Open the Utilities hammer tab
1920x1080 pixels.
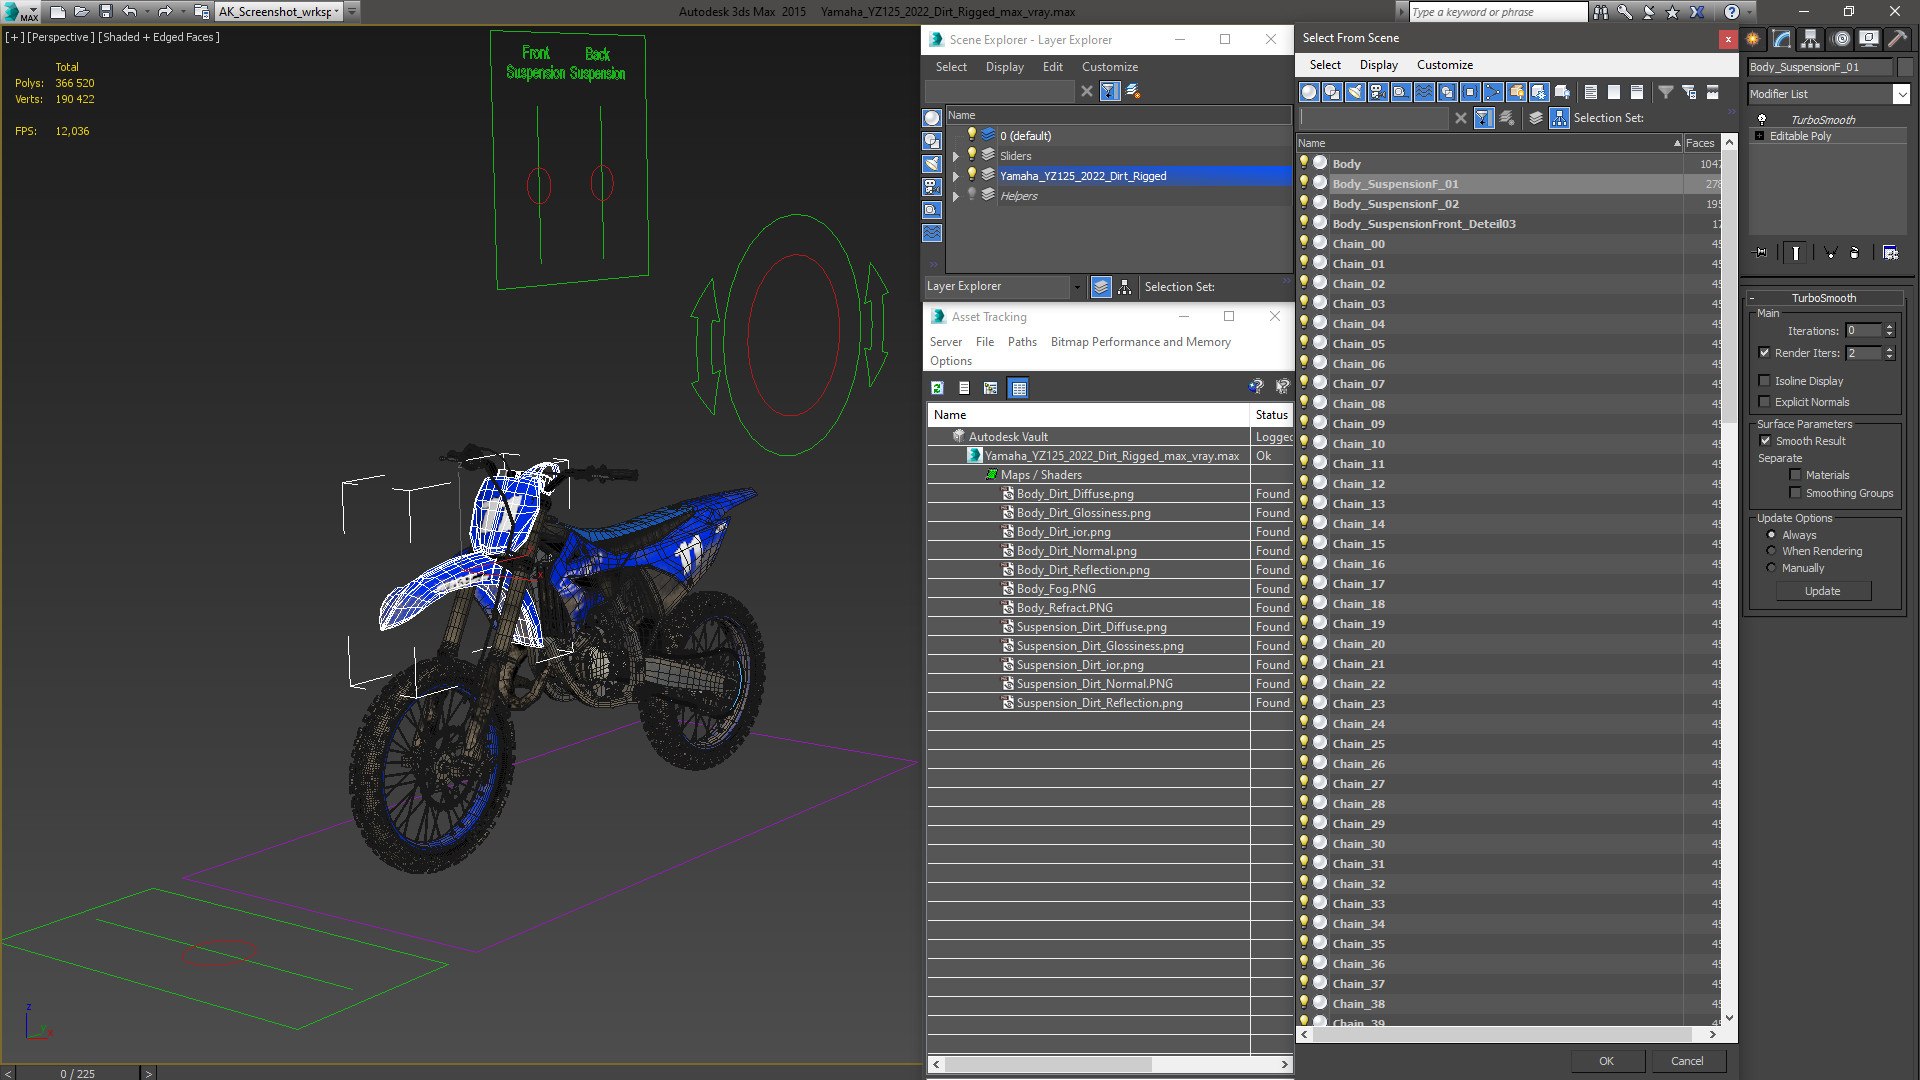pyautogui.click(x=1897, y=39)
